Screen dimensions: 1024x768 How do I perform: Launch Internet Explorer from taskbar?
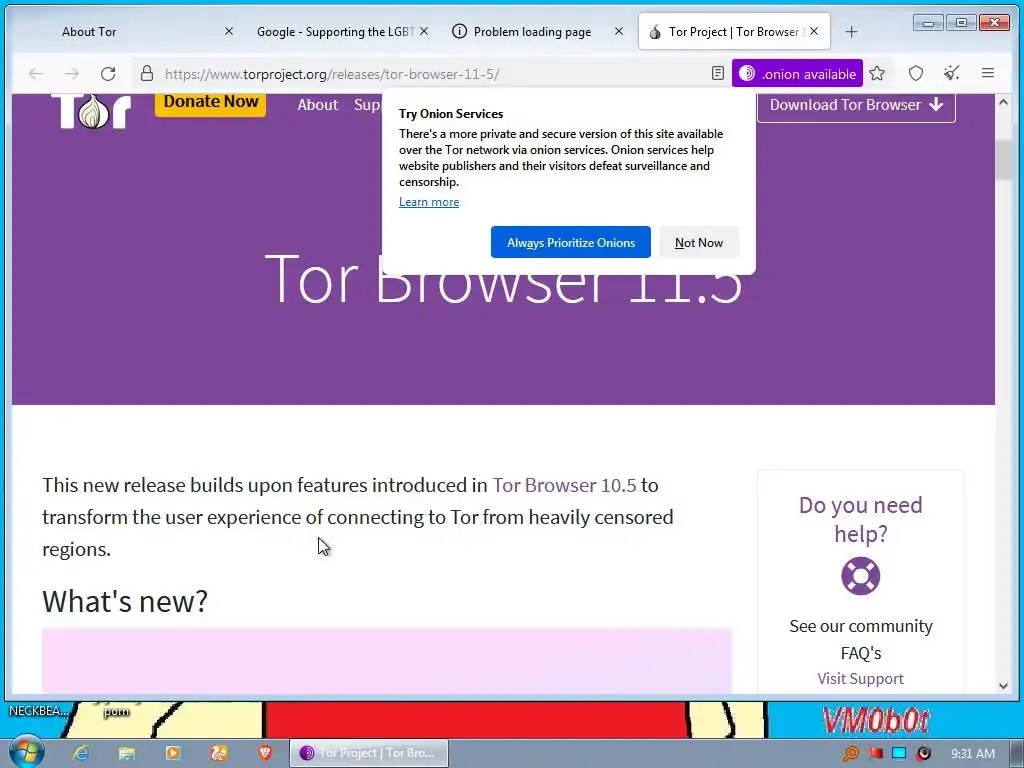81,753
